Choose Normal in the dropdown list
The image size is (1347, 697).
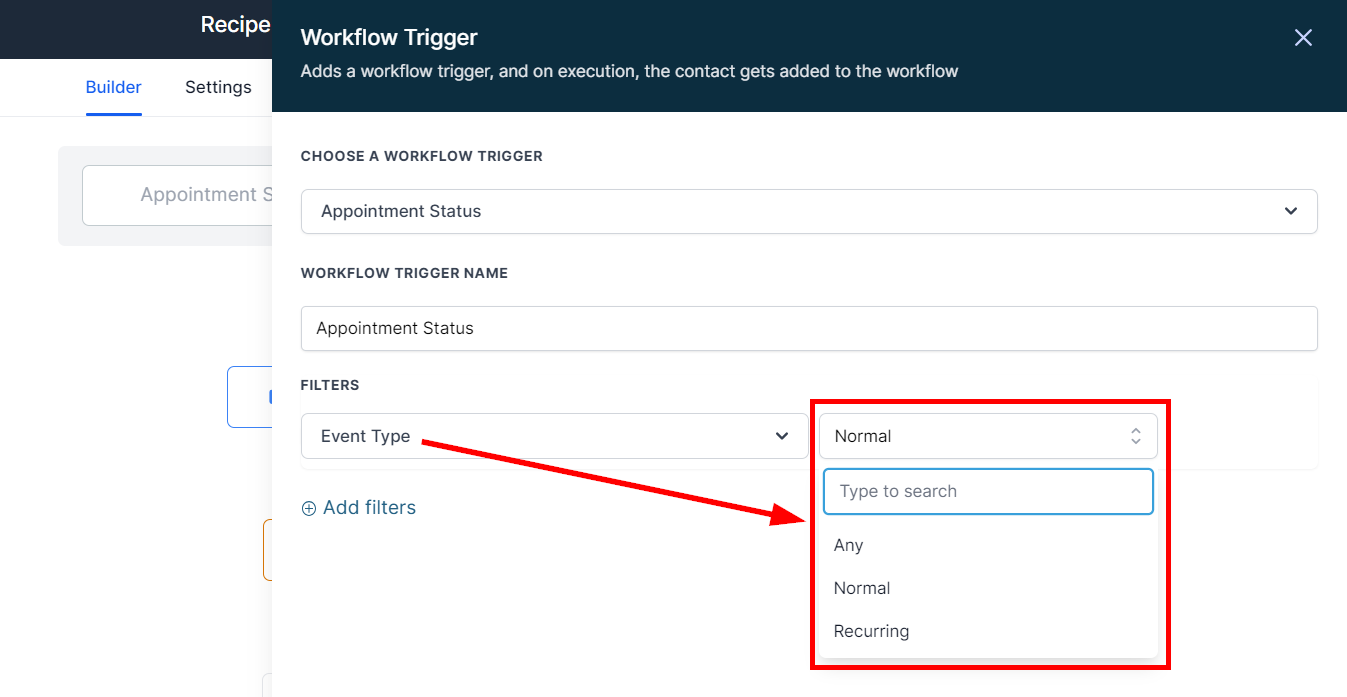(862, 588)
